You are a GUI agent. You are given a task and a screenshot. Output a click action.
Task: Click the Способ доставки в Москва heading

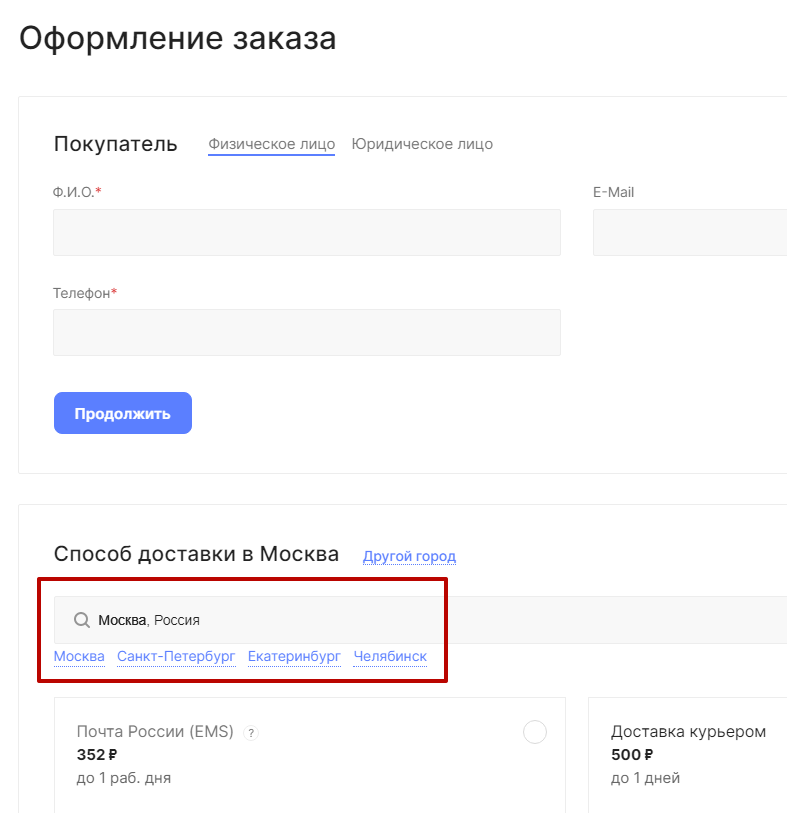coord(196,554)
